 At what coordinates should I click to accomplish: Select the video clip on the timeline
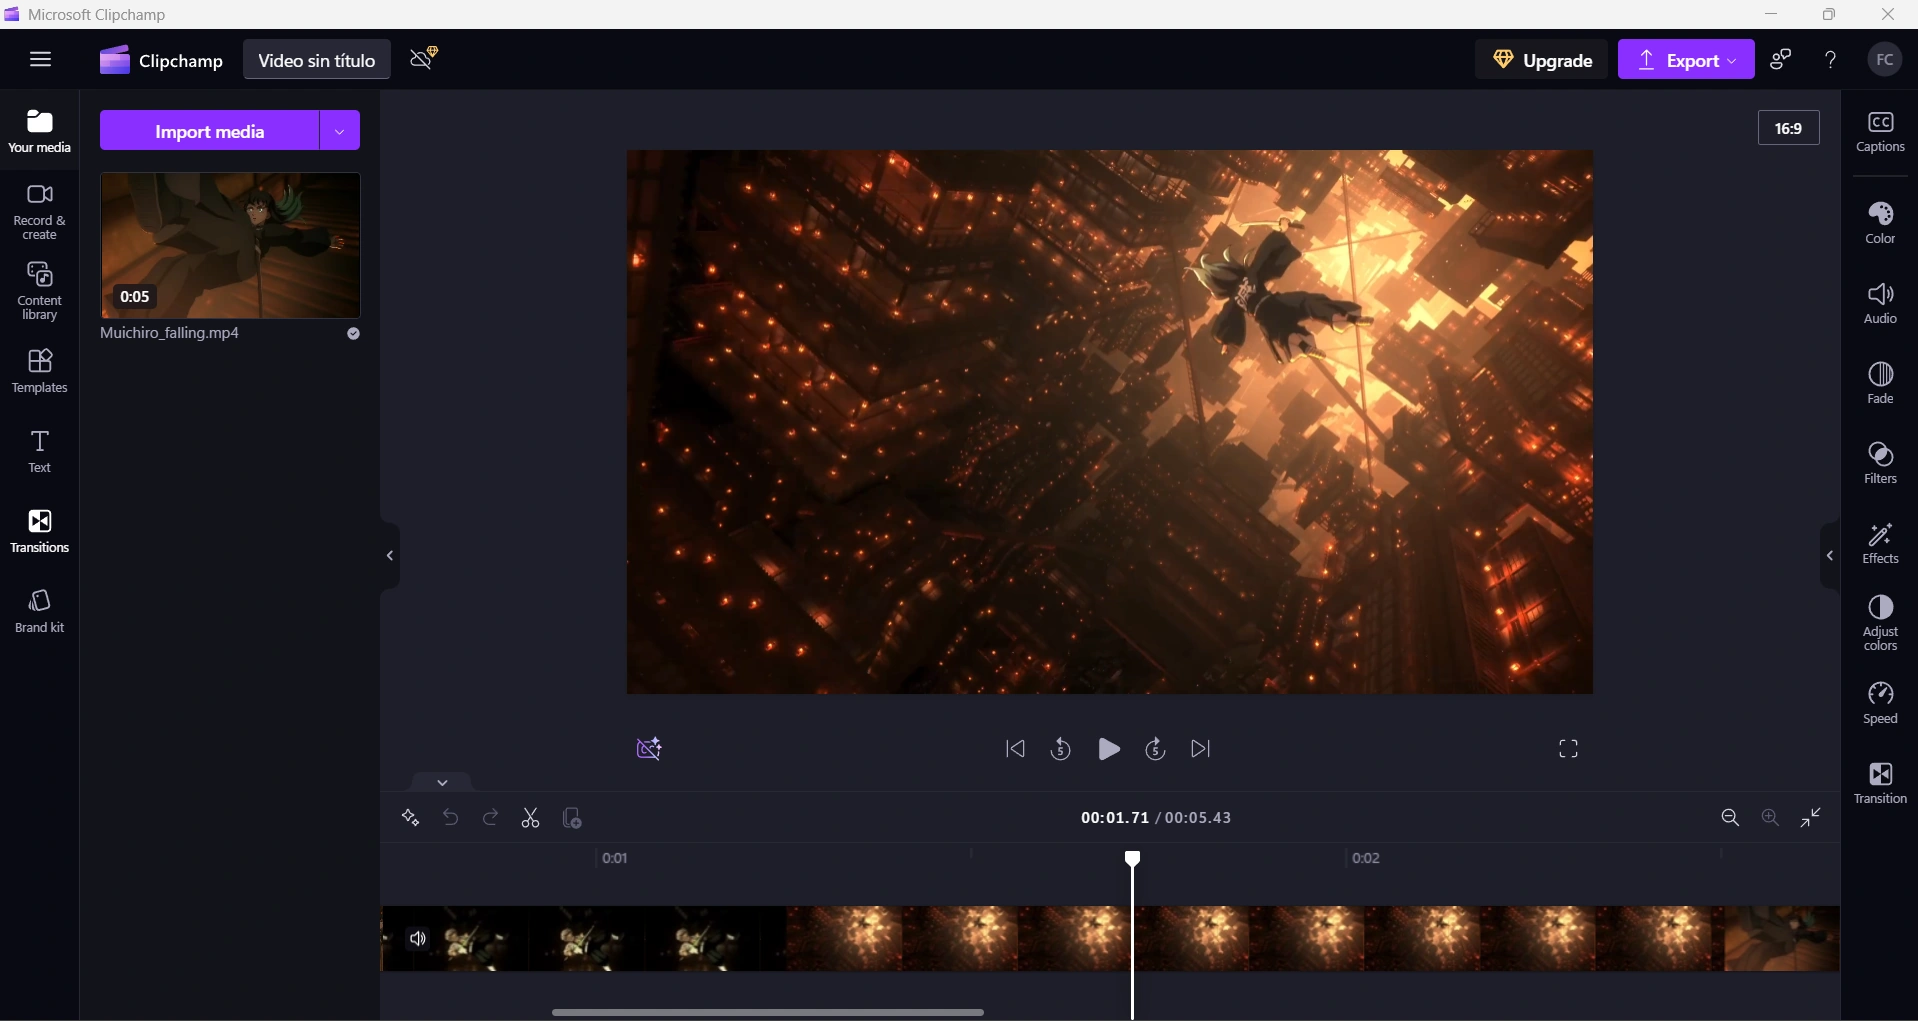pos(1110,938)
